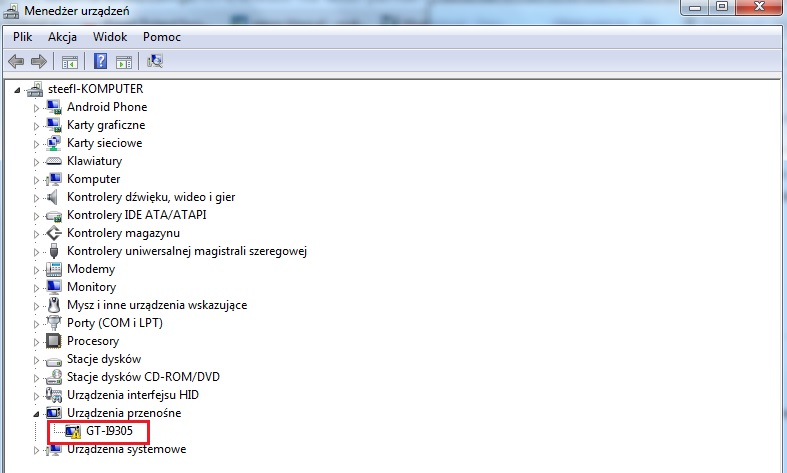Open Help via the blue question mark icon

coord(100,61)
